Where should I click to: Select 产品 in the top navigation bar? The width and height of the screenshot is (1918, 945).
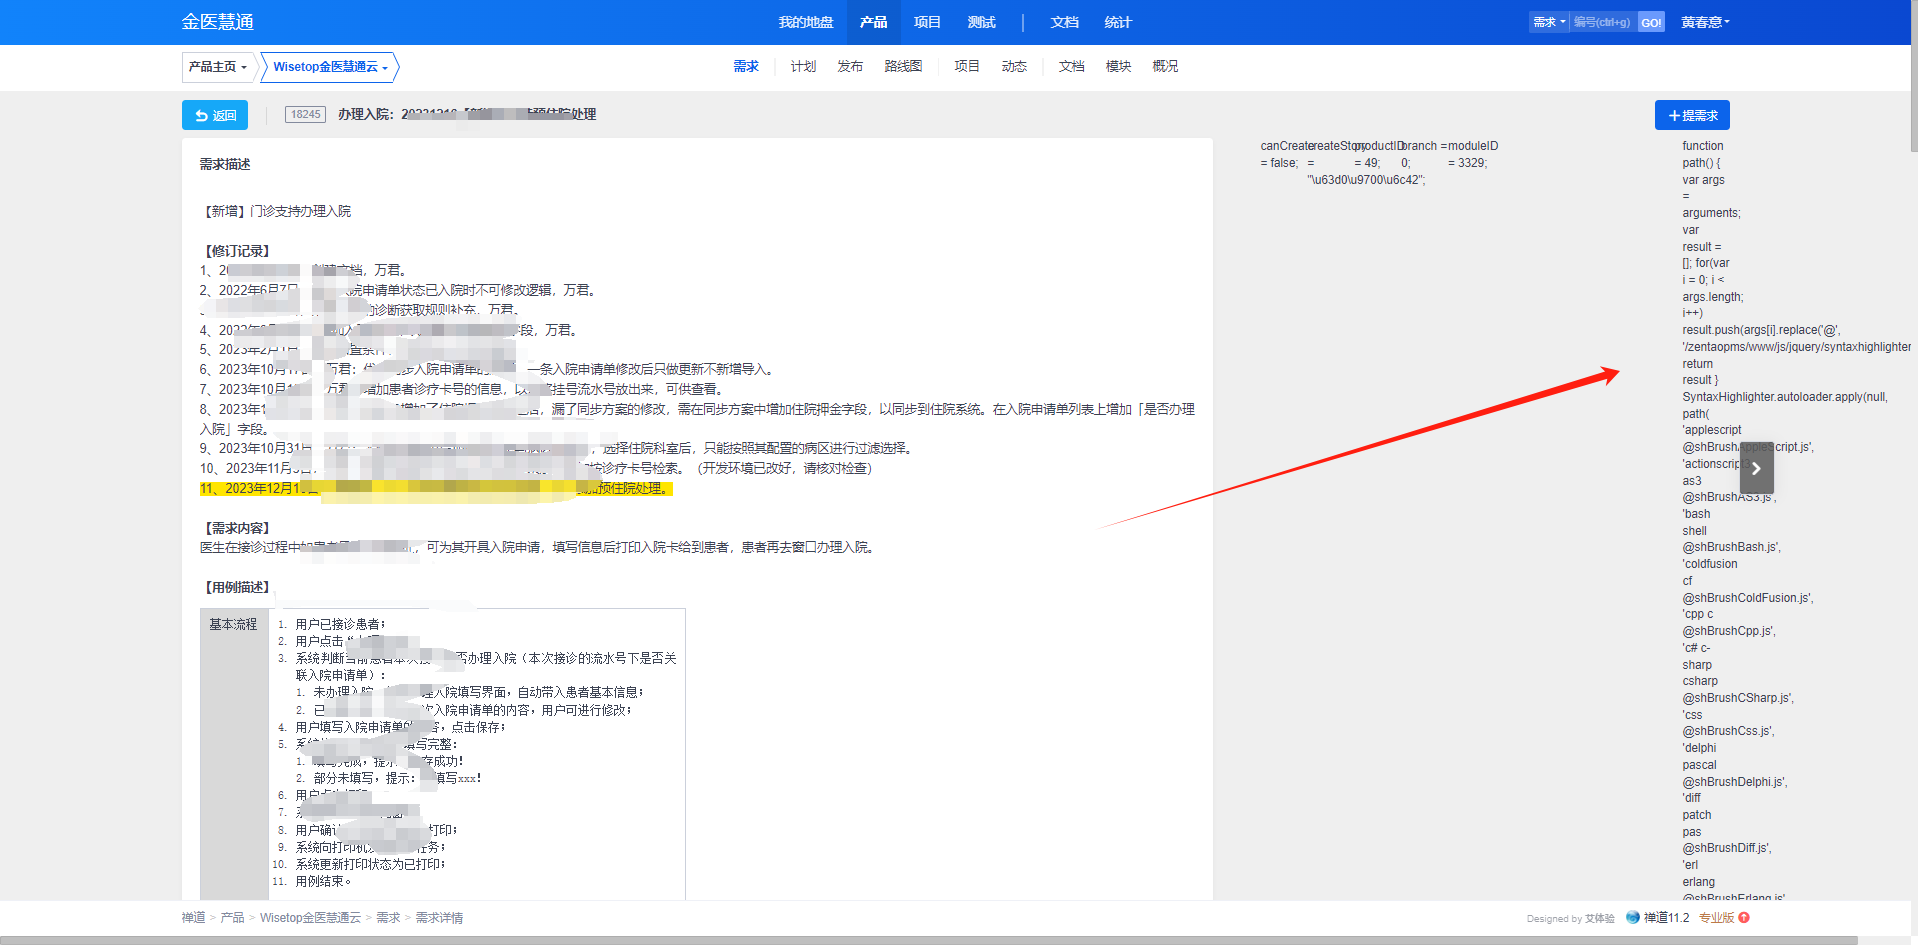coord(873,22)
